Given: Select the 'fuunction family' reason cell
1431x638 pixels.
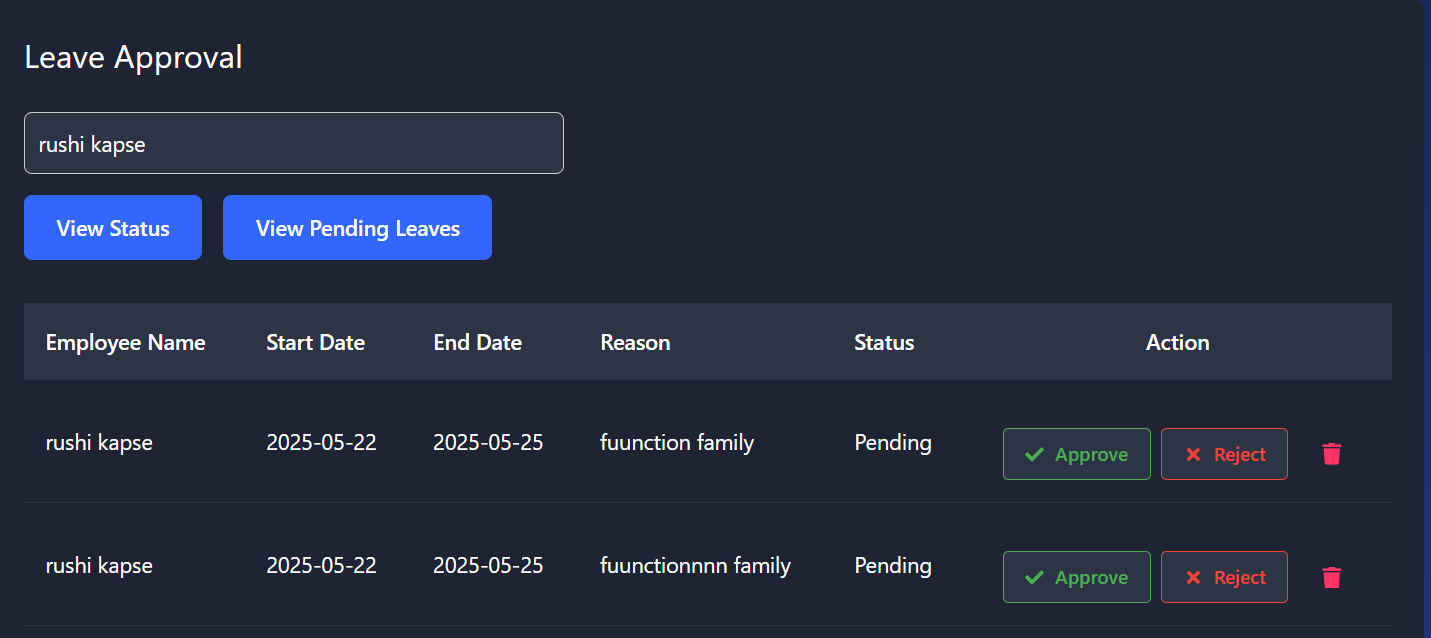Looking at the screenshot, I should (677, 442).
